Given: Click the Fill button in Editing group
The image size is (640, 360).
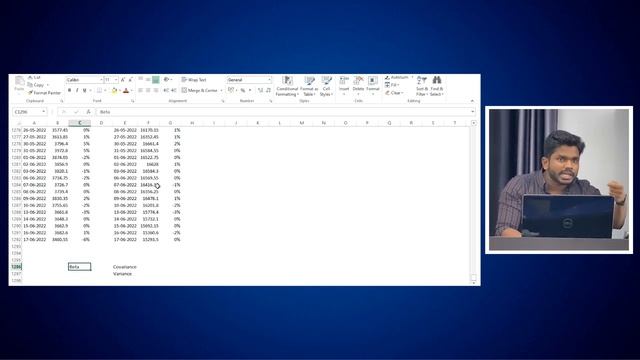Looking at the screenshot, I should pos(391,85).
